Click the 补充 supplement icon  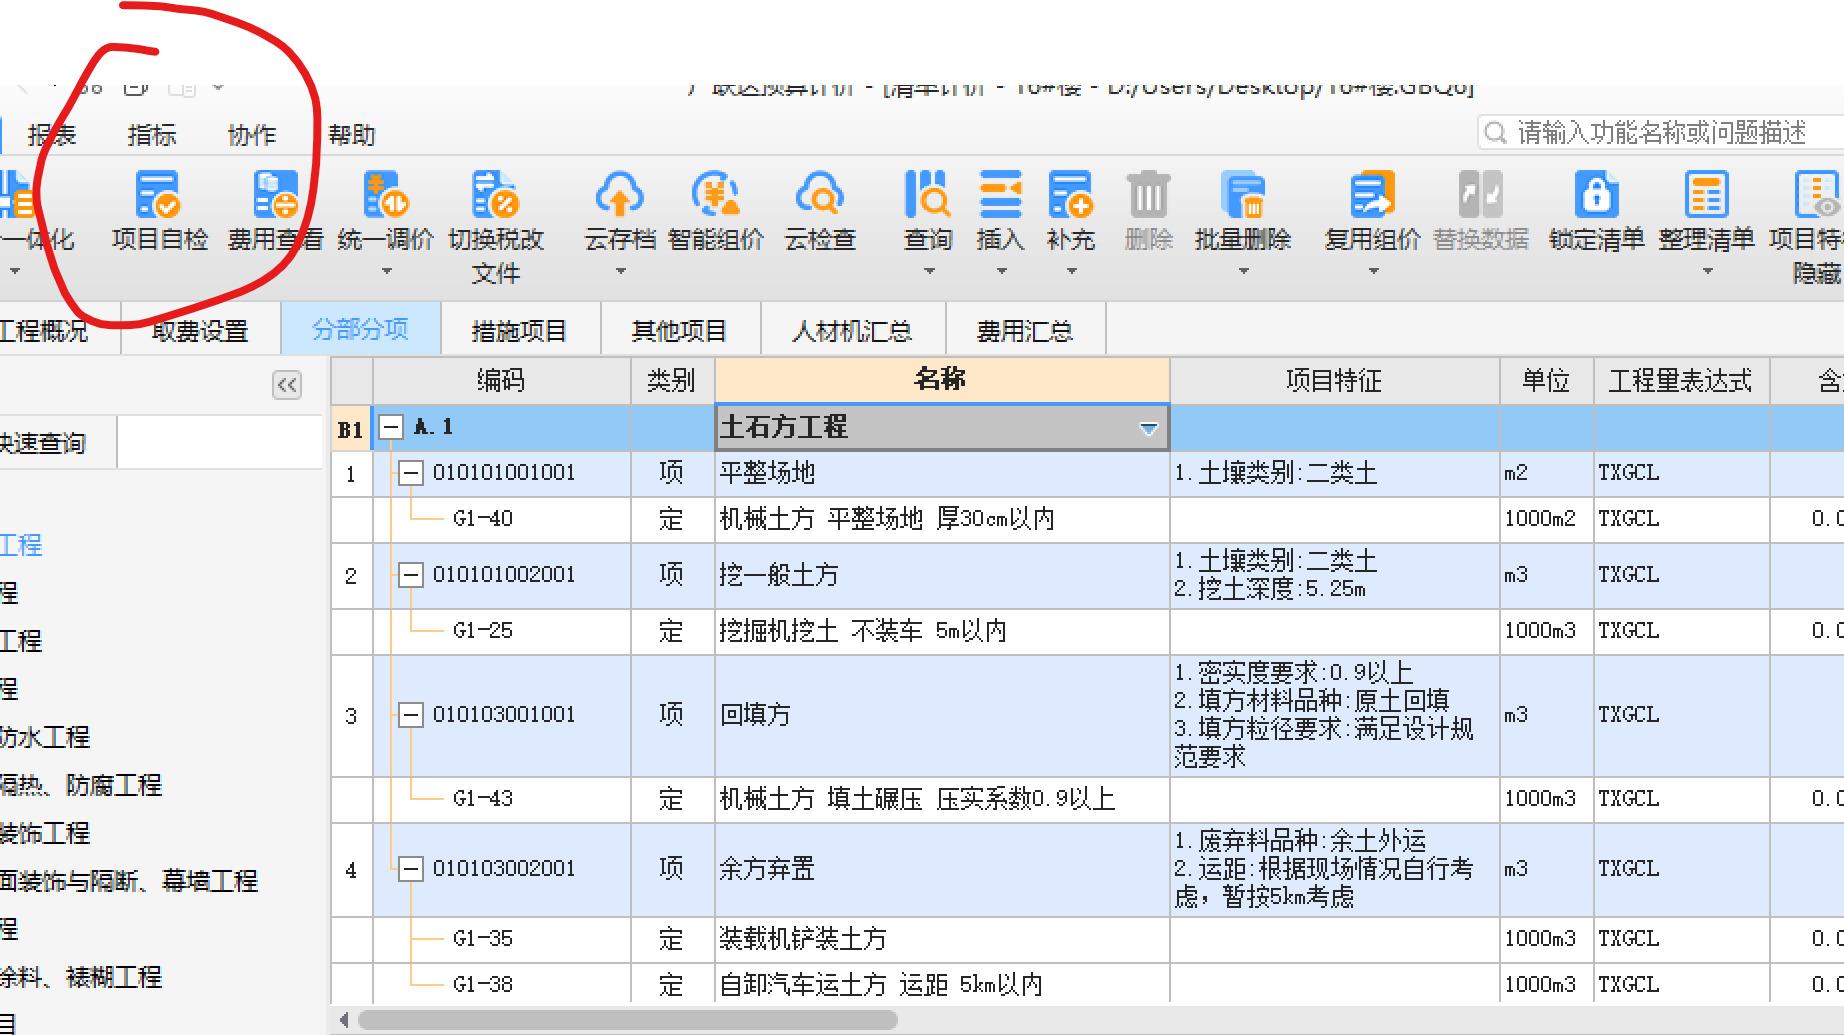point(1071,195)
